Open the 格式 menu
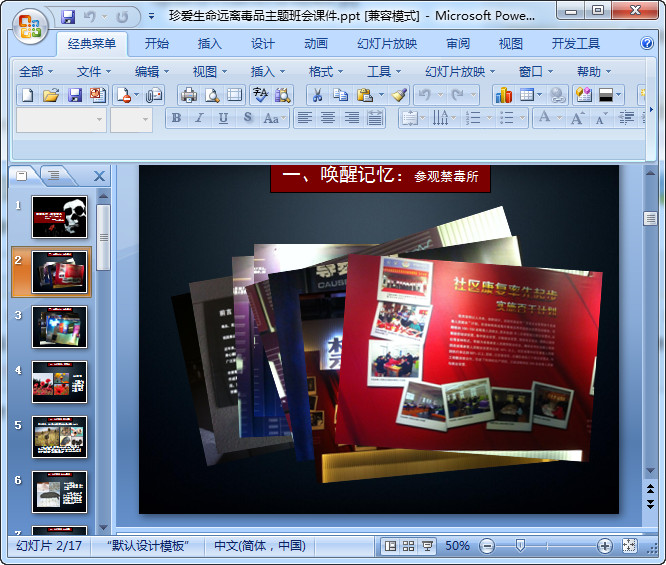666x565 pixels. point(325,71)
